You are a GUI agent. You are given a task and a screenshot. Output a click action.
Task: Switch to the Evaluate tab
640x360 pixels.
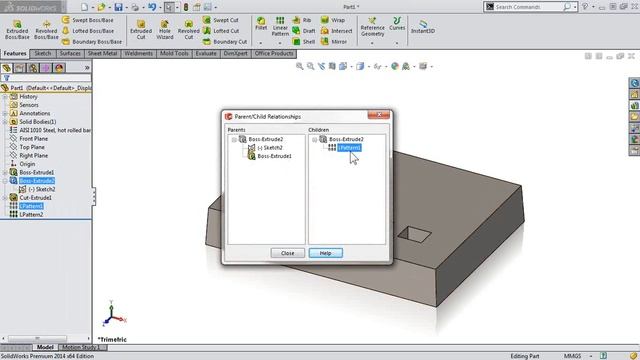[206, 53]
